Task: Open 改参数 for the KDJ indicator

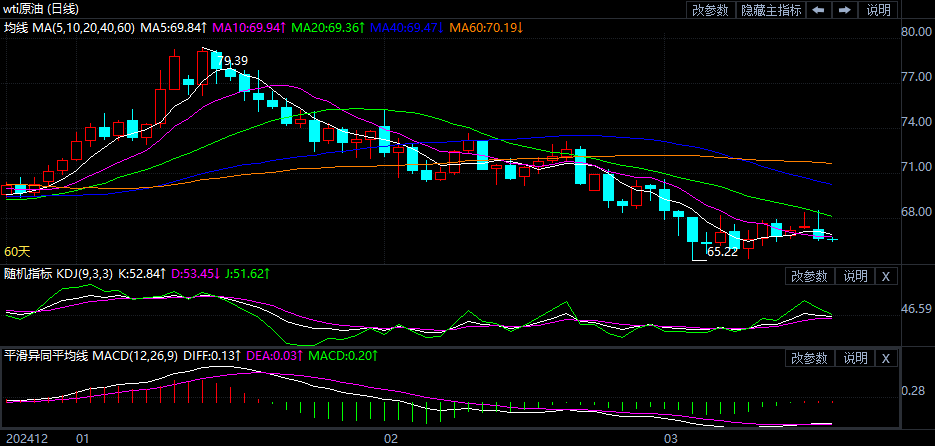Action: coord(809,276)
